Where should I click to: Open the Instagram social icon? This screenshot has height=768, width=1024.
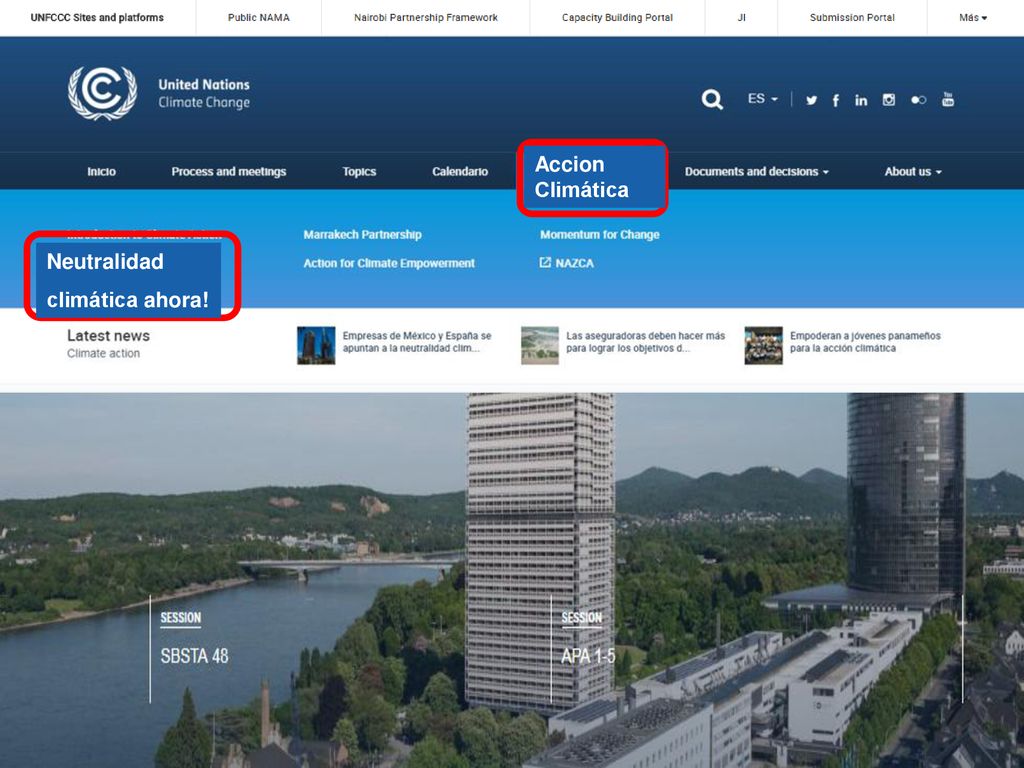click(889, 99)
